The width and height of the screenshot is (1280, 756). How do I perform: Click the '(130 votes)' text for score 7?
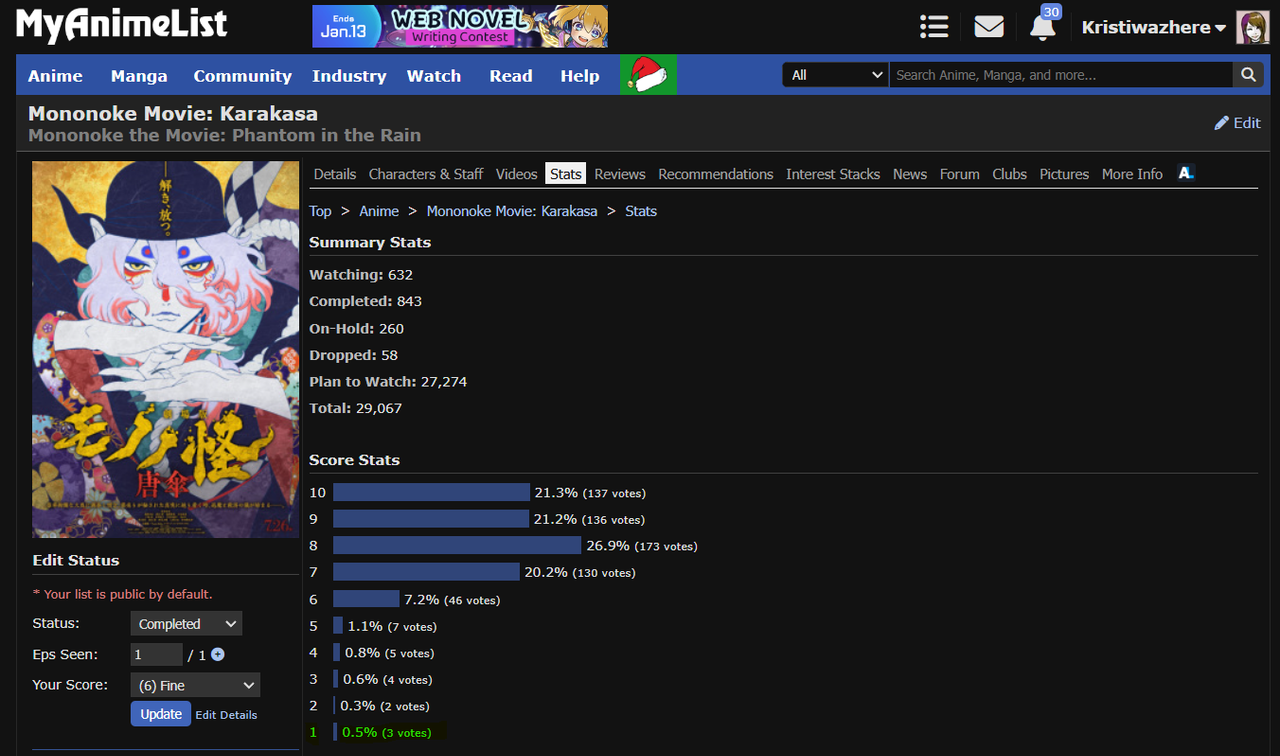[604, 573]
